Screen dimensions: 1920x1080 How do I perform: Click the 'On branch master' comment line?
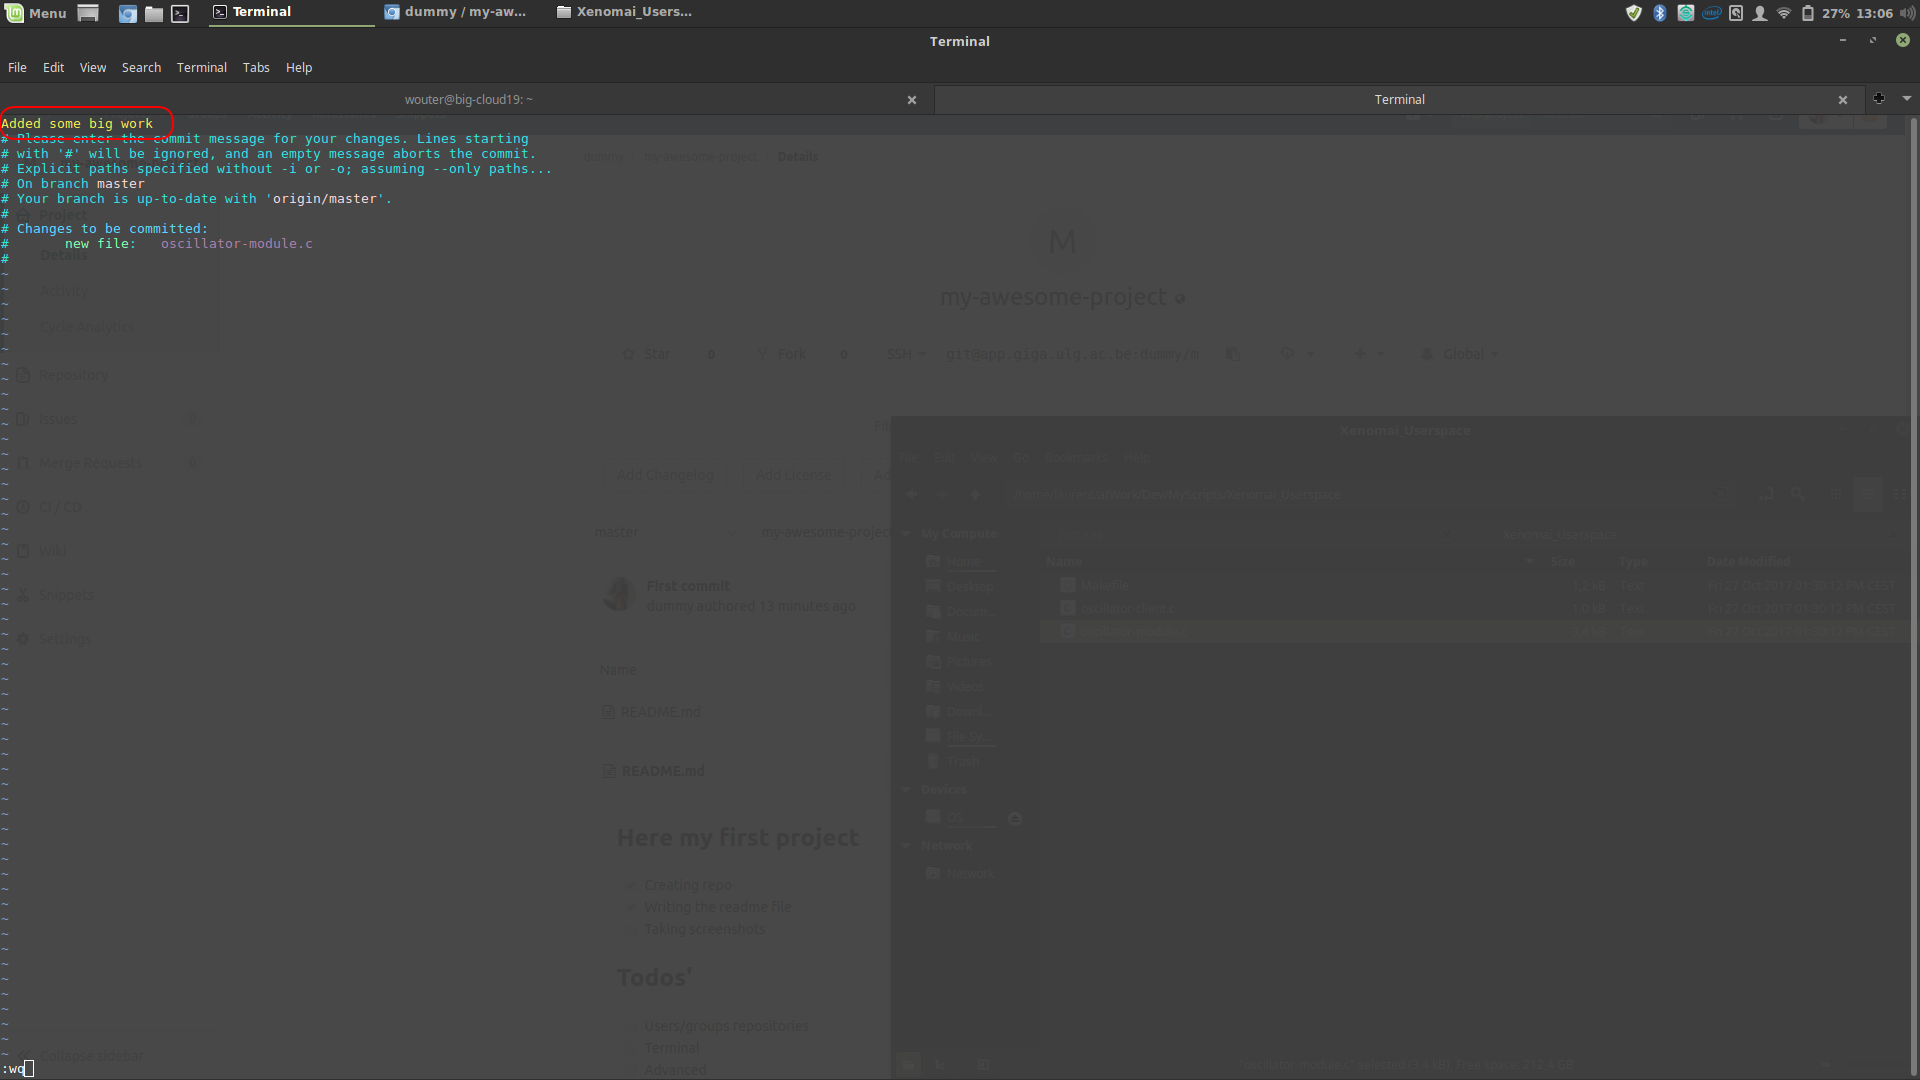tap(73, 184)
